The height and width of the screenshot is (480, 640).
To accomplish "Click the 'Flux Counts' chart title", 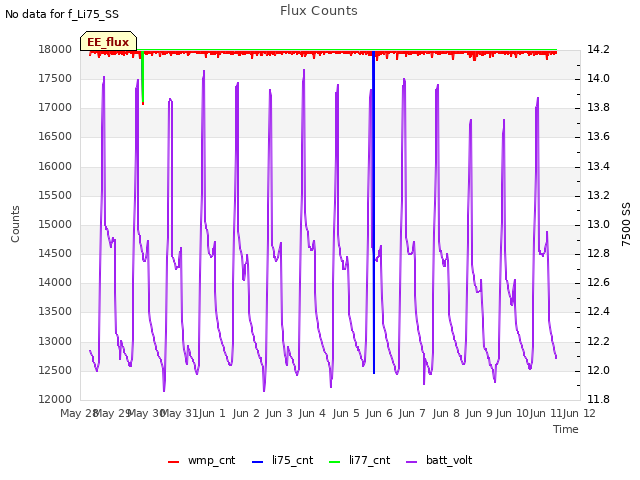I will pos(319,11).
